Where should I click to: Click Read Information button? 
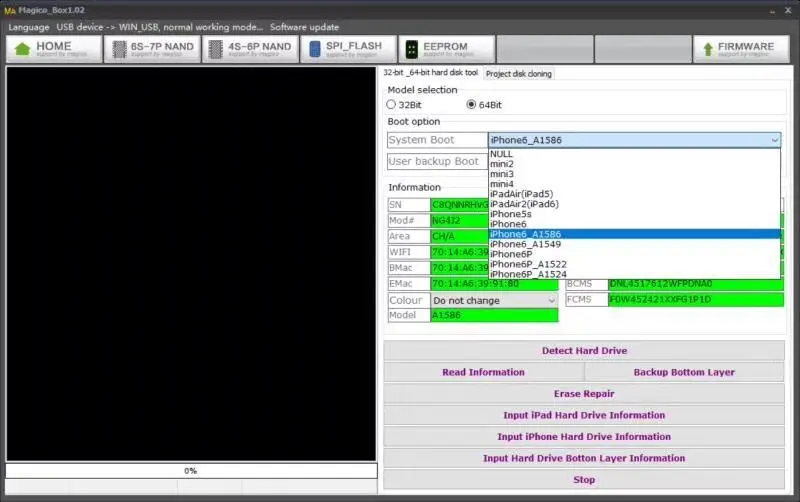pyautogui.click(x=483, y=372)
